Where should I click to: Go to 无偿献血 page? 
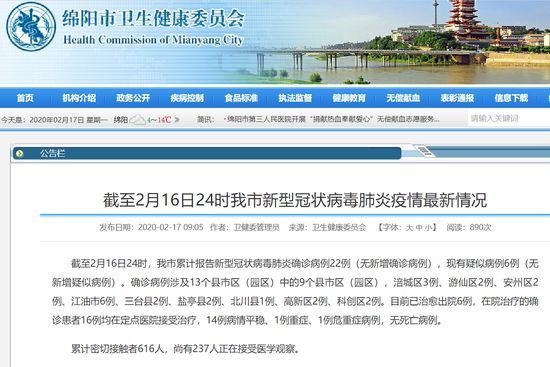click(x=403, y=98)
